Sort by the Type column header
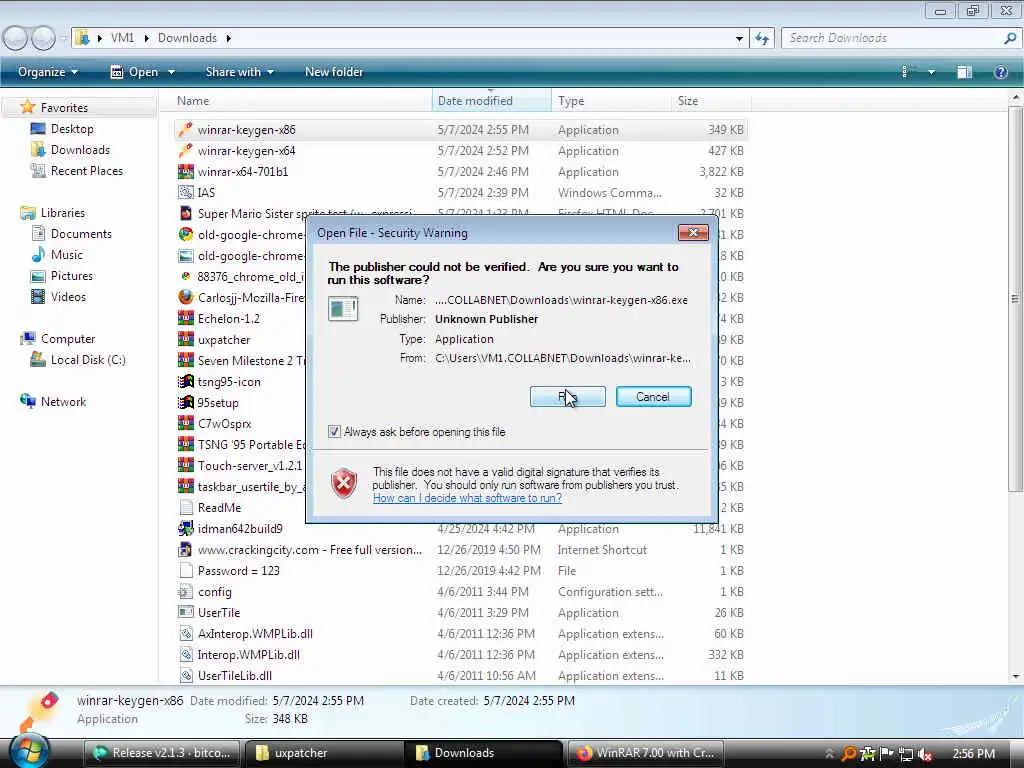The height and width of the screenshot is (768, 1024). 611,101
